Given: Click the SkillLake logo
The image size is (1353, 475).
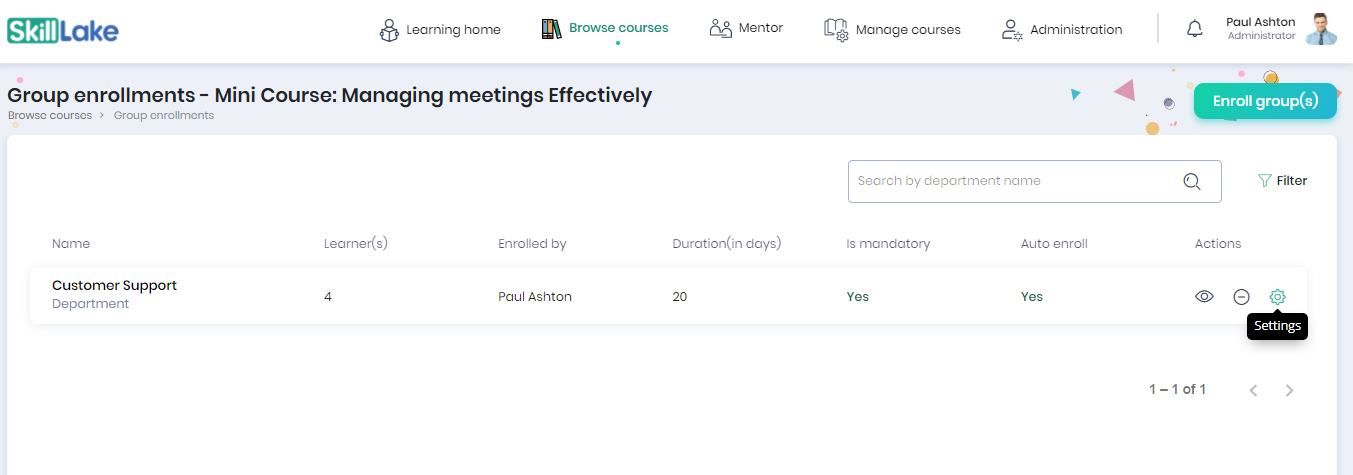Looking at the screenshot, I should click(62, 30).
